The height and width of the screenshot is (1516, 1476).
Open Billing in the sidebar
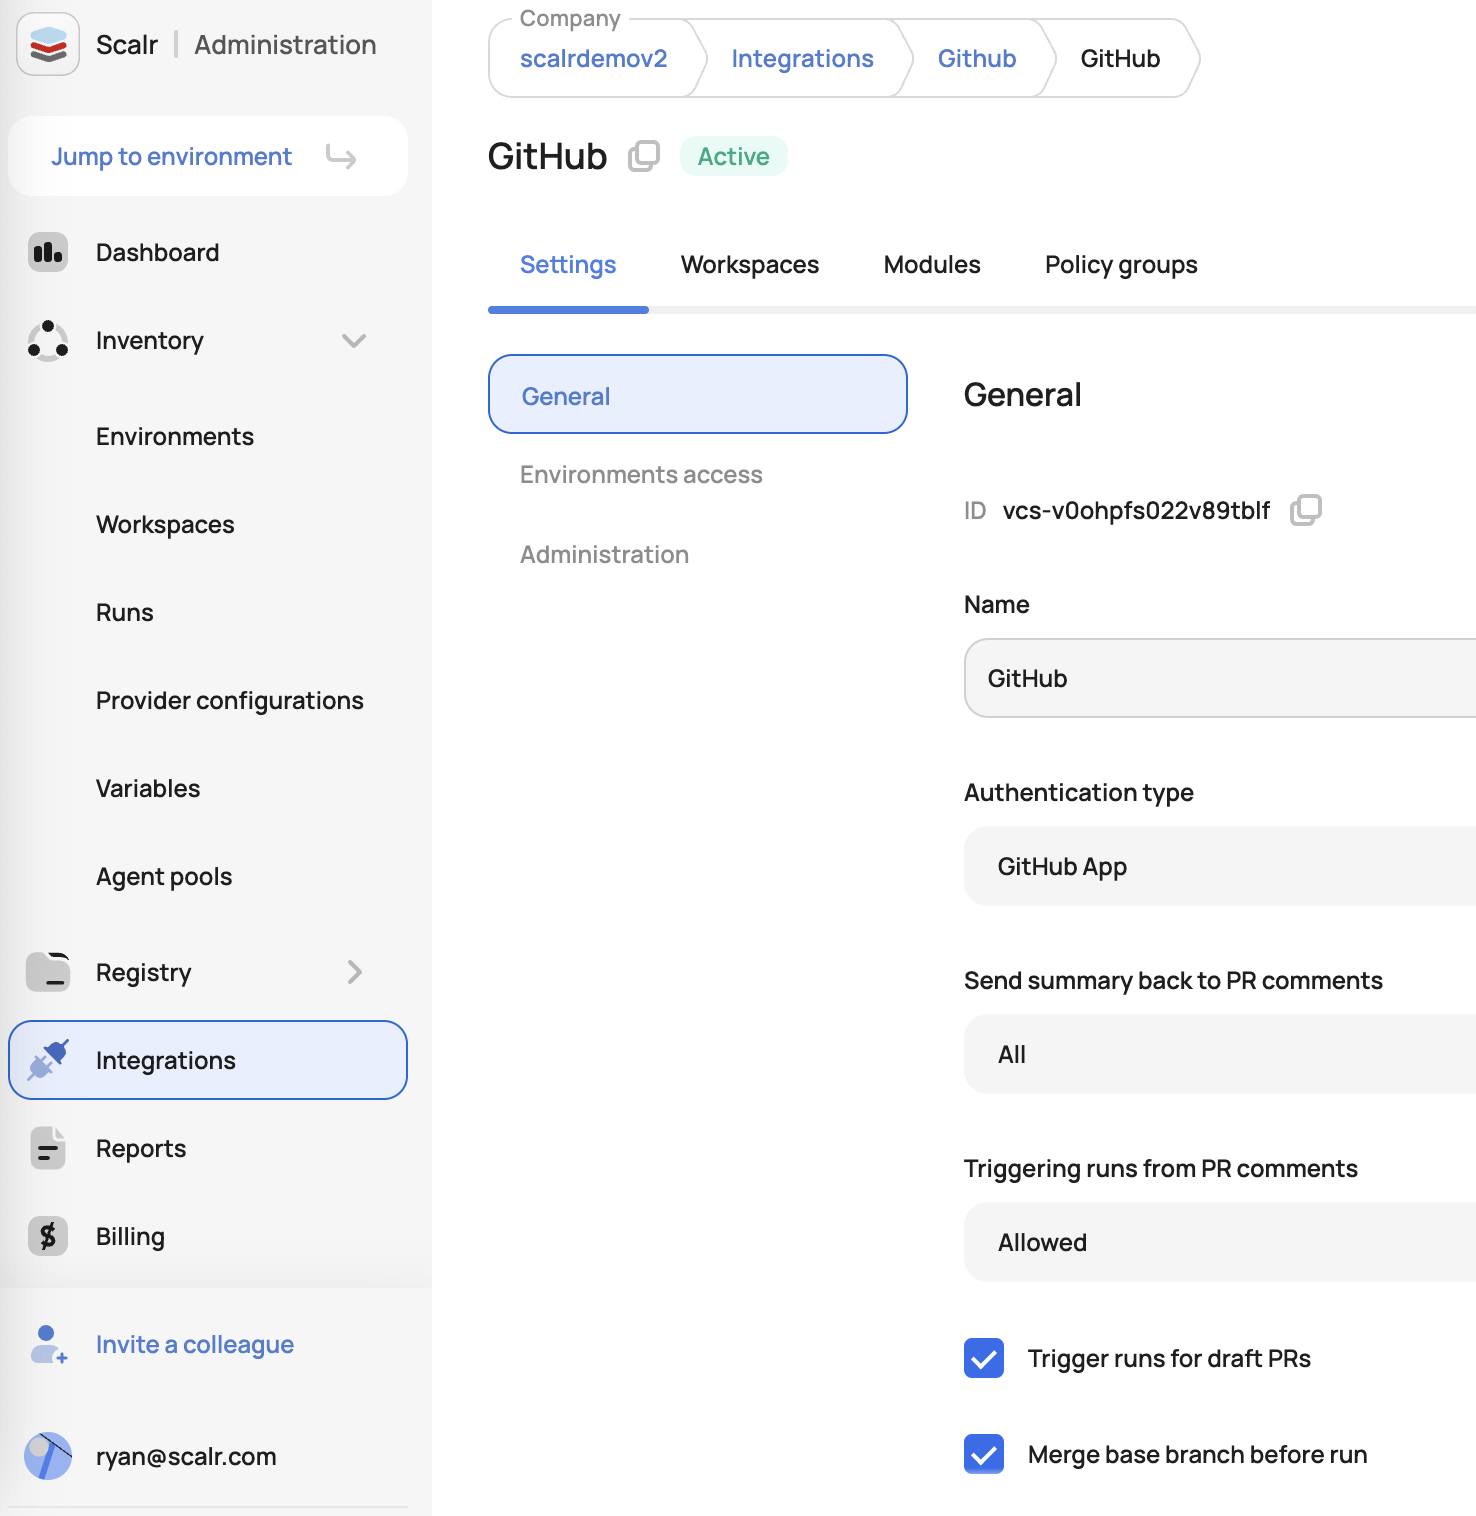[130, 1237]
